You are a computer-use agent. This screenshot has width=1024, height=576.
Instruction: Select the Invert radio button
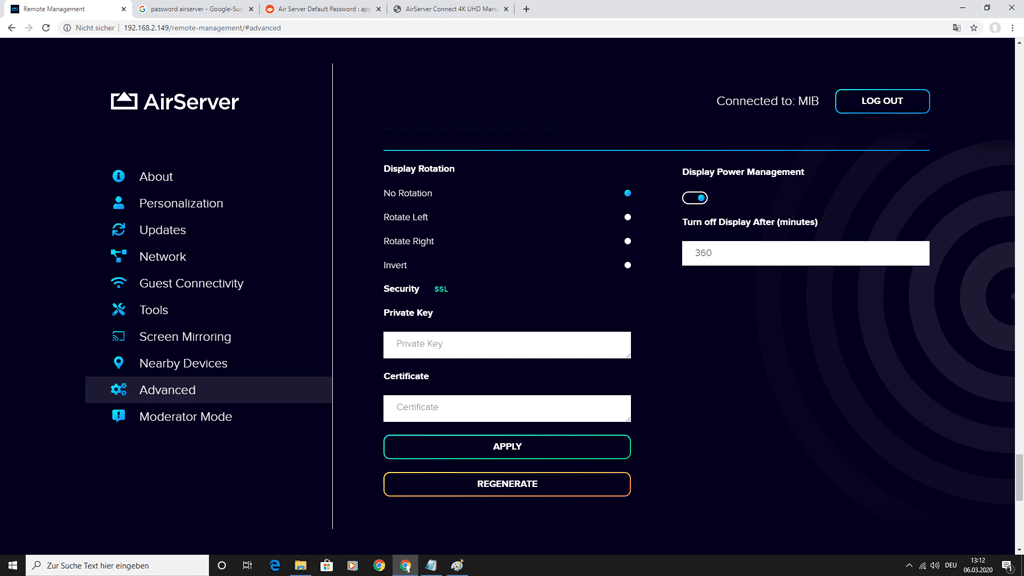coord(628,265)
